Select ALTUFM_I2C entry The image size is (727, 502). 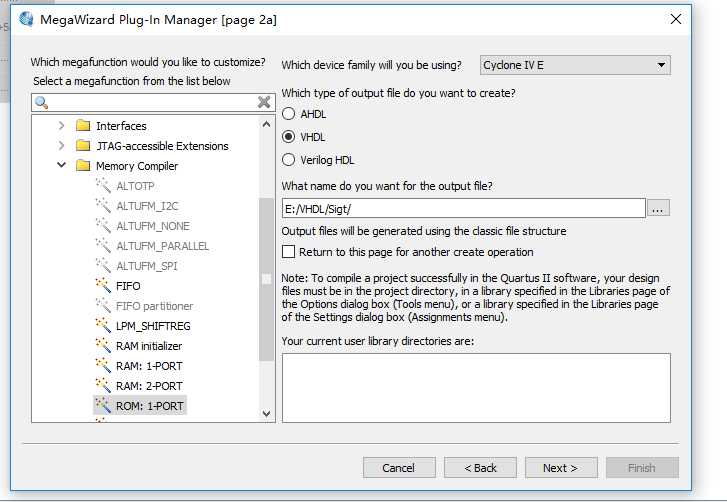click(x=147, y=206)
